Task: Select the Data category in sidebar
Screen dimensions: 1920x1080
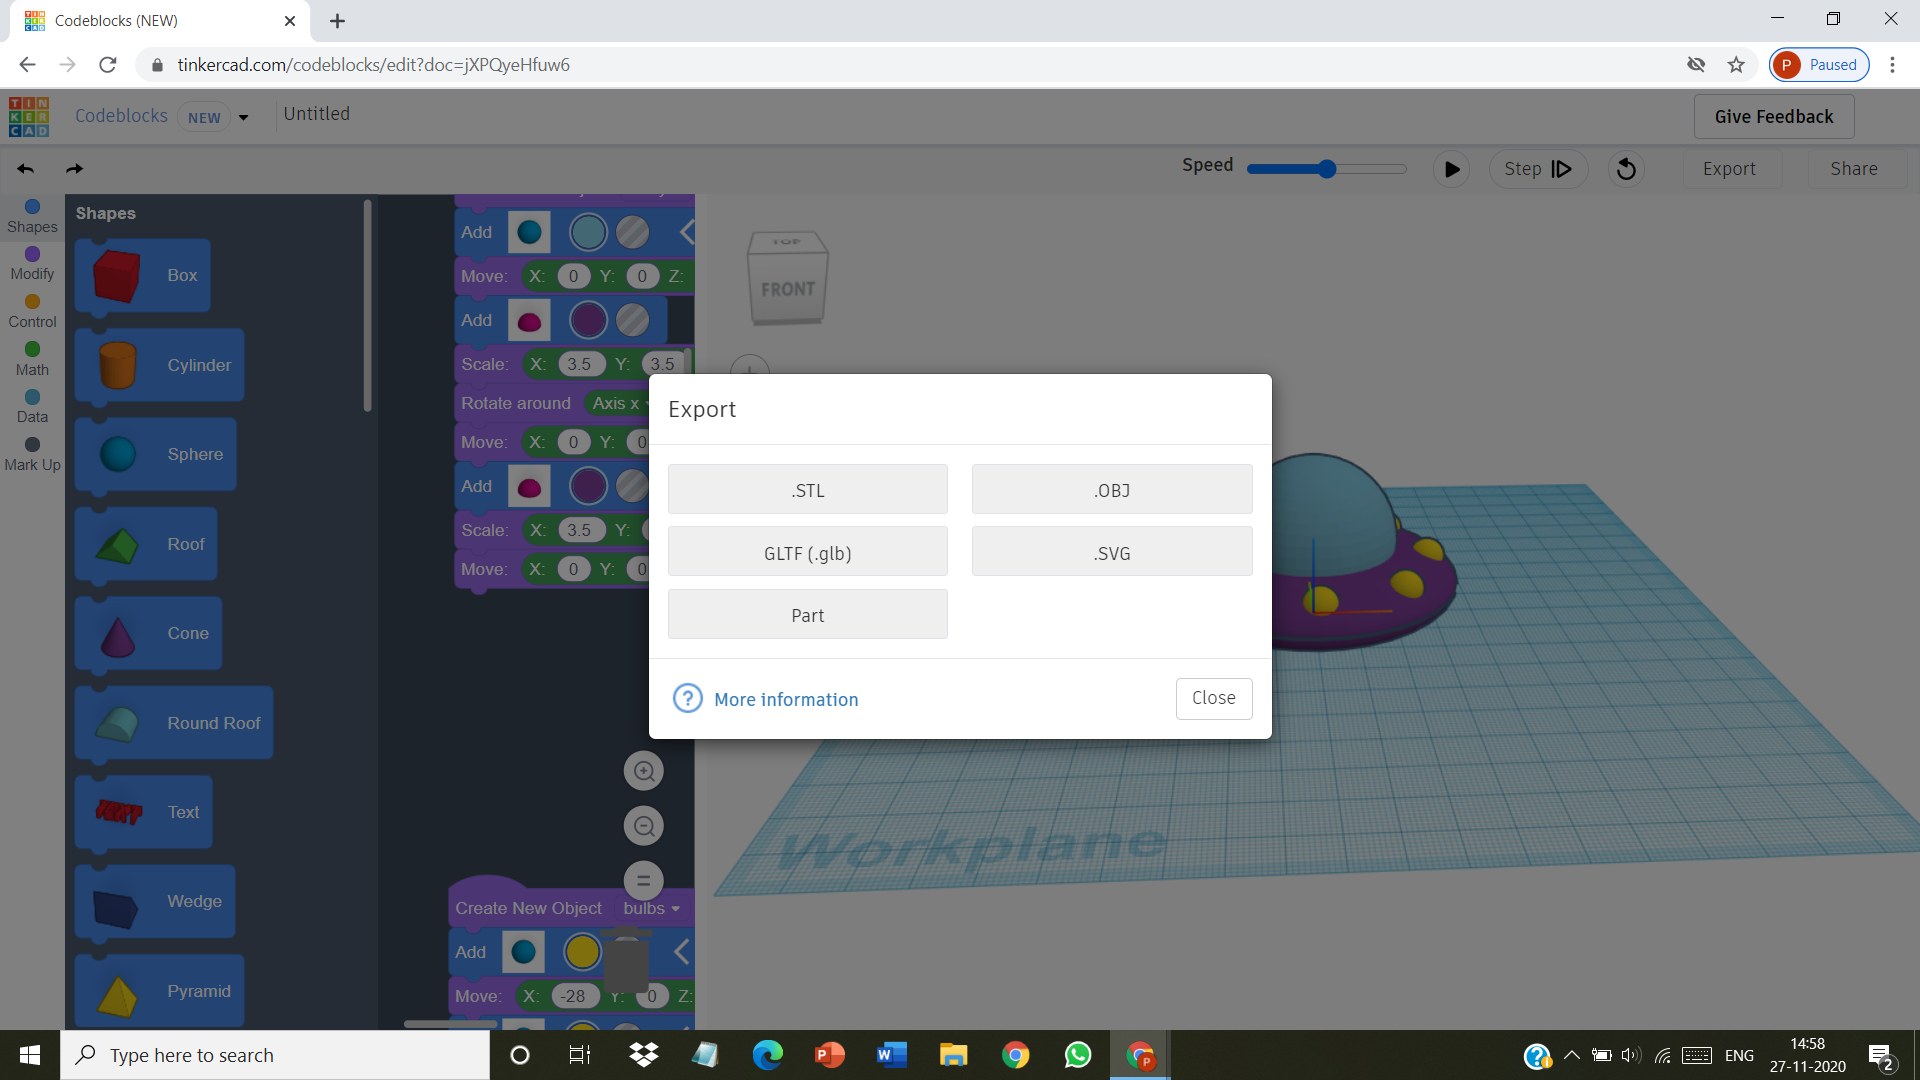Action: tap(31, 406)
